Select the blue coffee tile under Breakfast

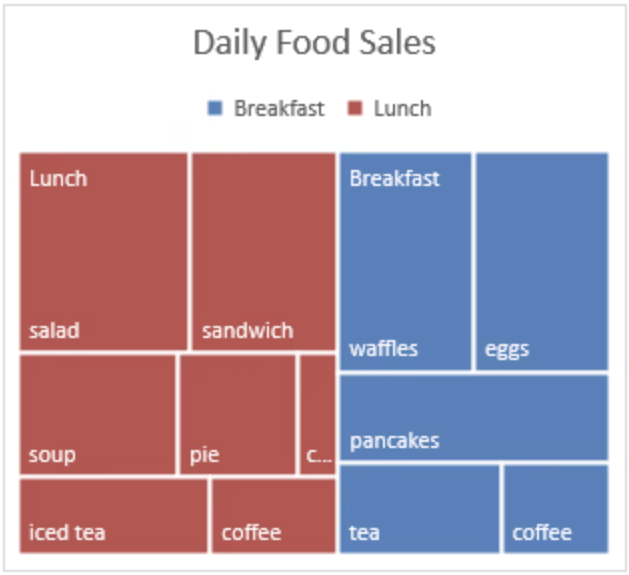coord(555,508)
